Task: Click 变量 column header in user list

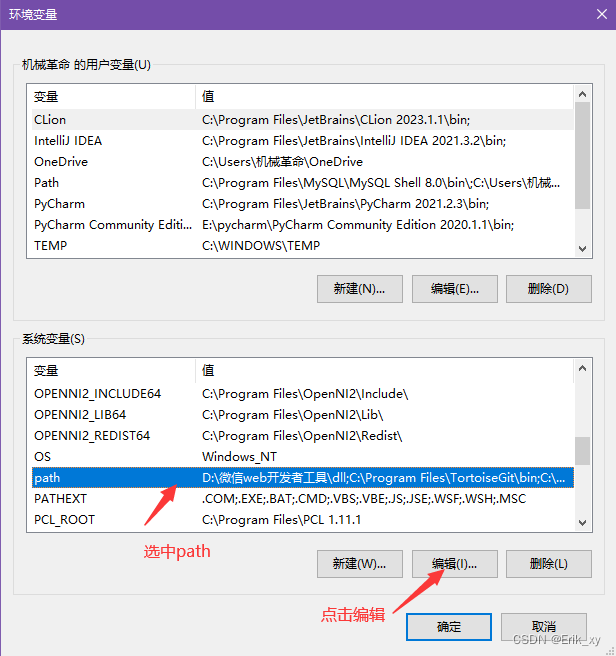Action: click(111, 97)
